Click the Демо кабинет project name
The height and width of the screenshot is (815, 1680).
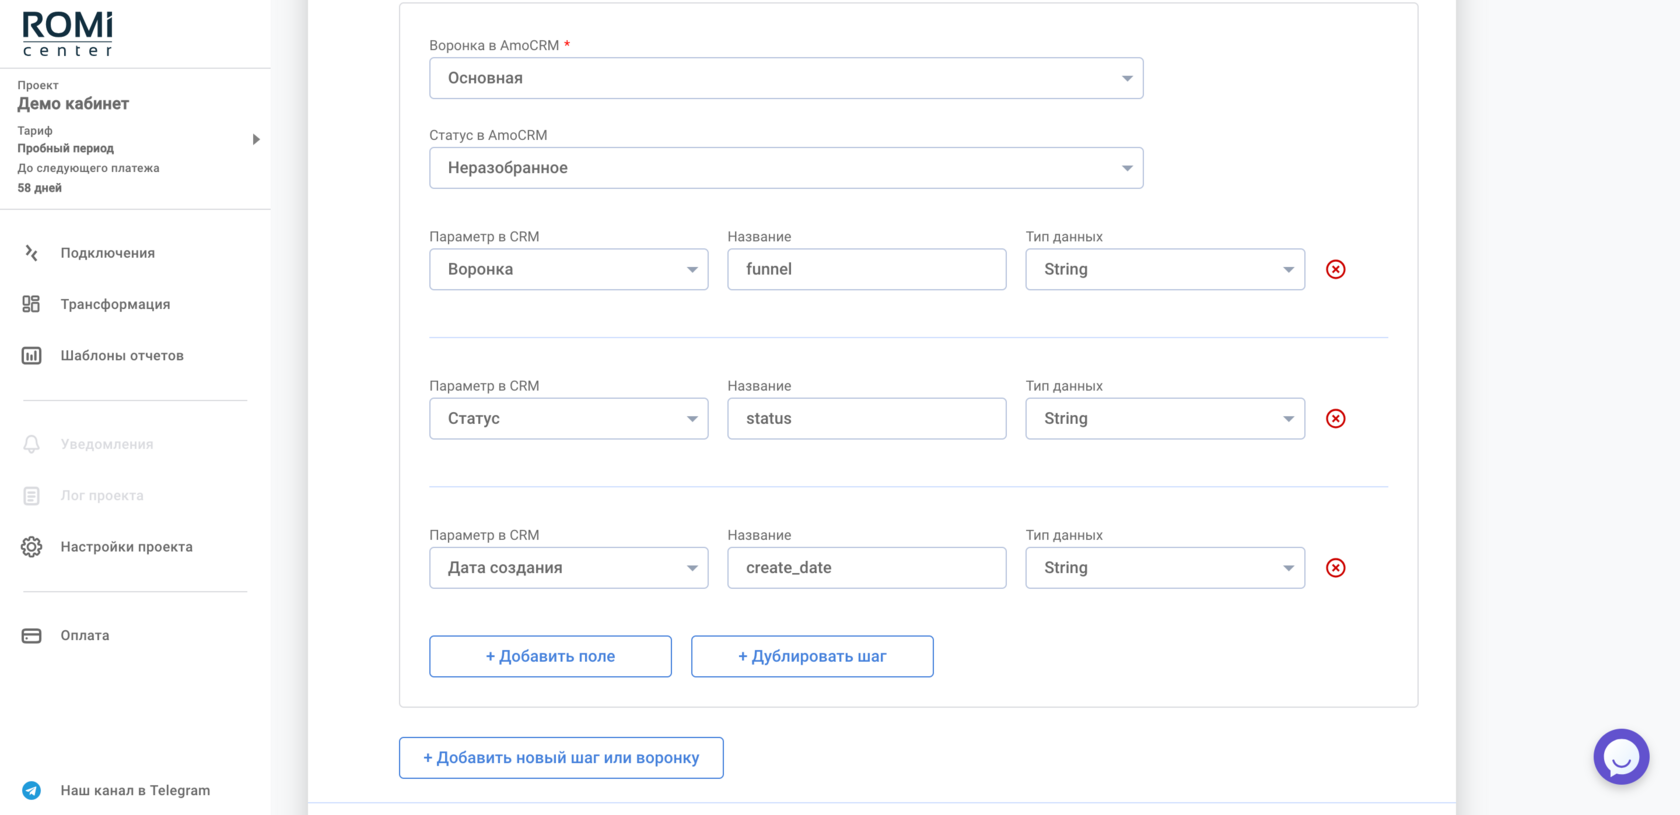[73, 104]
